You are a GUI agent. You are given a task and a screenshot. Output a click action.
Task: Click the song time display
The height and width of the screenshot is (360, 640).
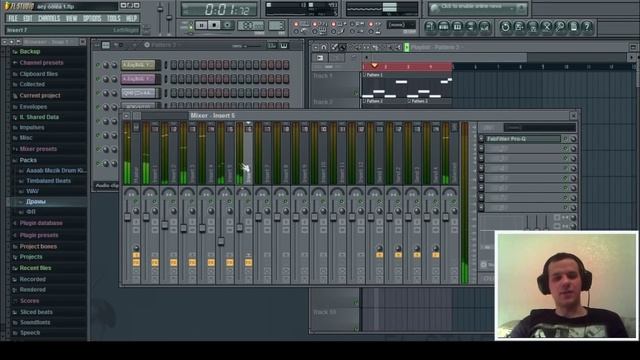[219, 9]
